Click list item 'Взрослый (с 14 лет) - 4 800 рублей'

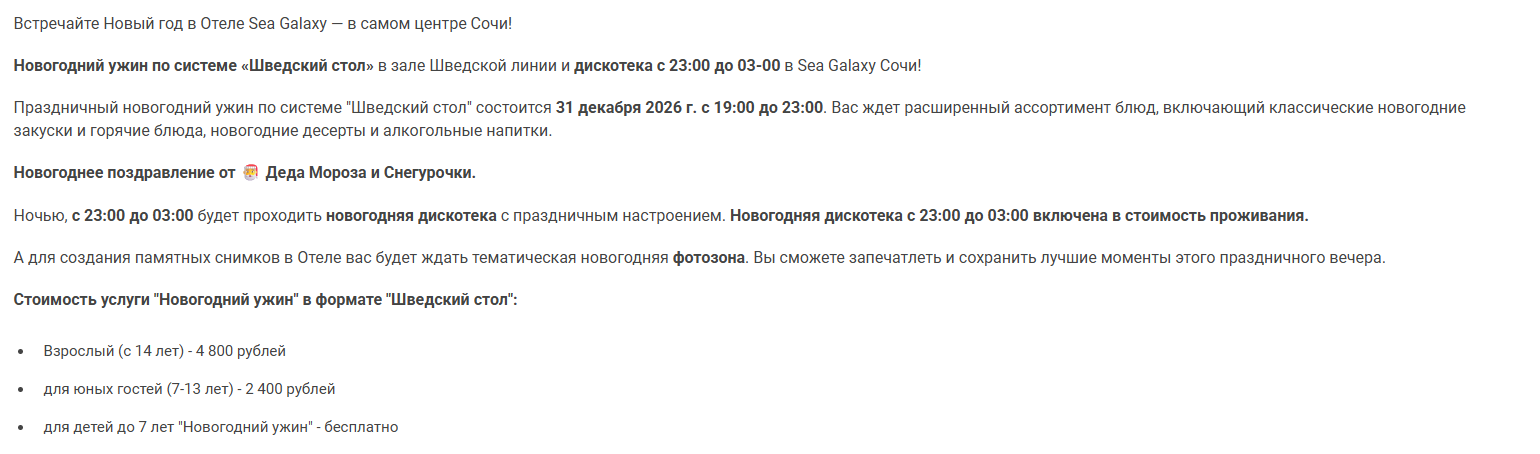click(x=165, y=351)
